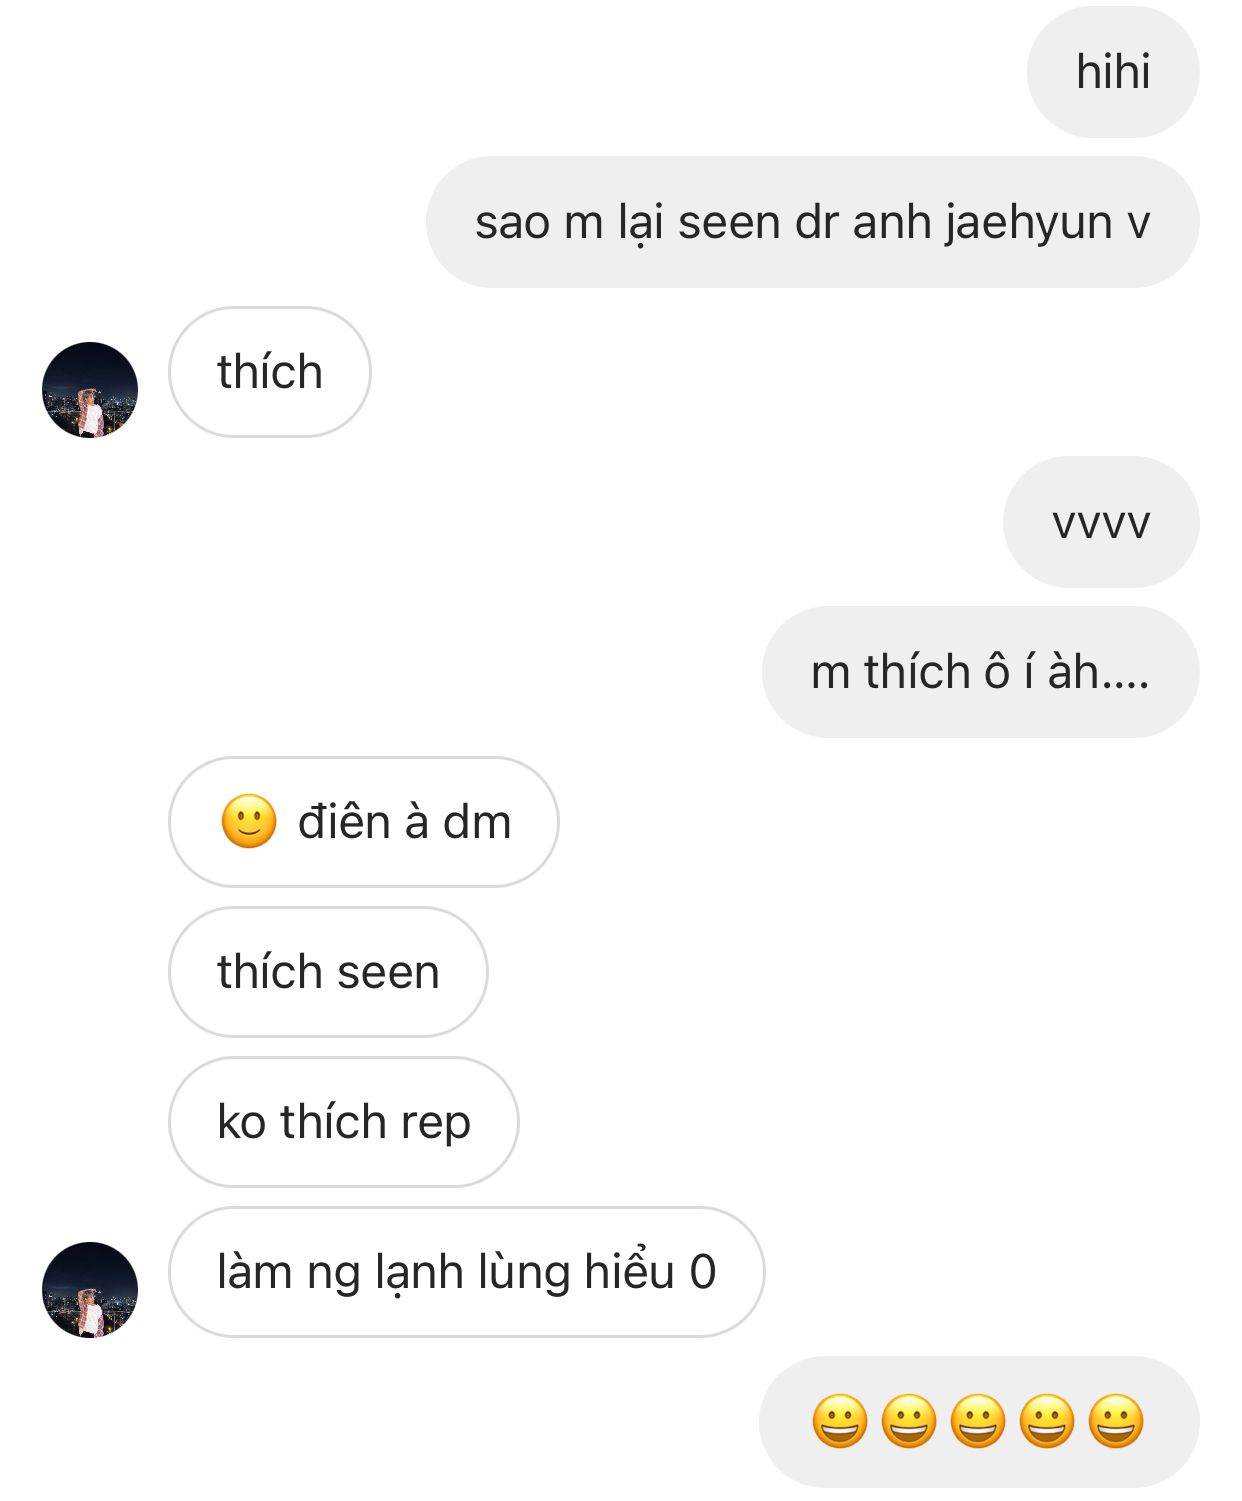Select the single-word 'thích' reply bubble

[x=270, y=372]
